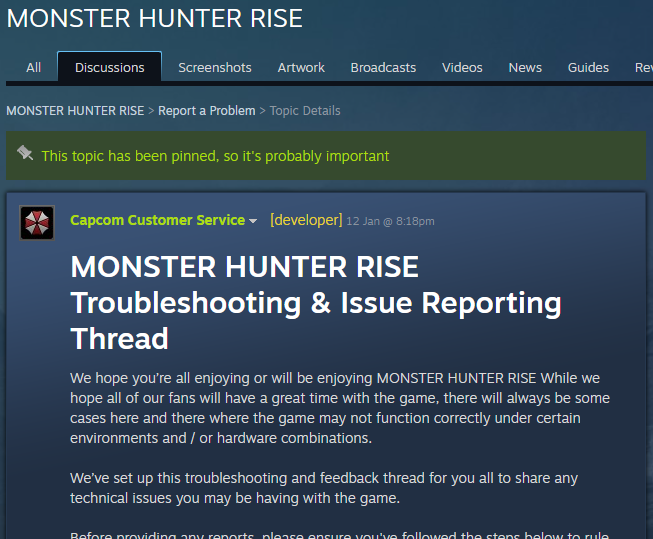
Task: Open the Artwork tab
Action: (x=301, y=67)
